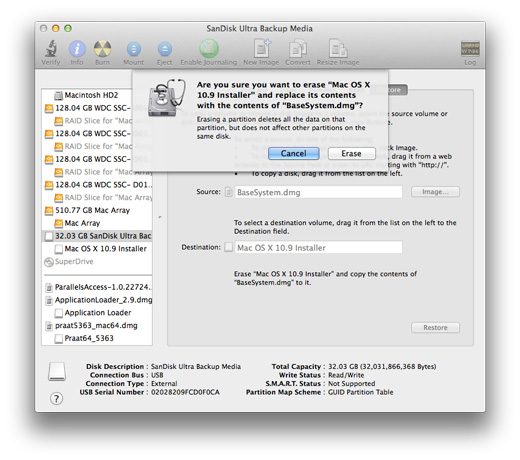Click the Source field containing BaseSystem.dmg
This screenshot has height=460, width=520.
click(318, 192)
